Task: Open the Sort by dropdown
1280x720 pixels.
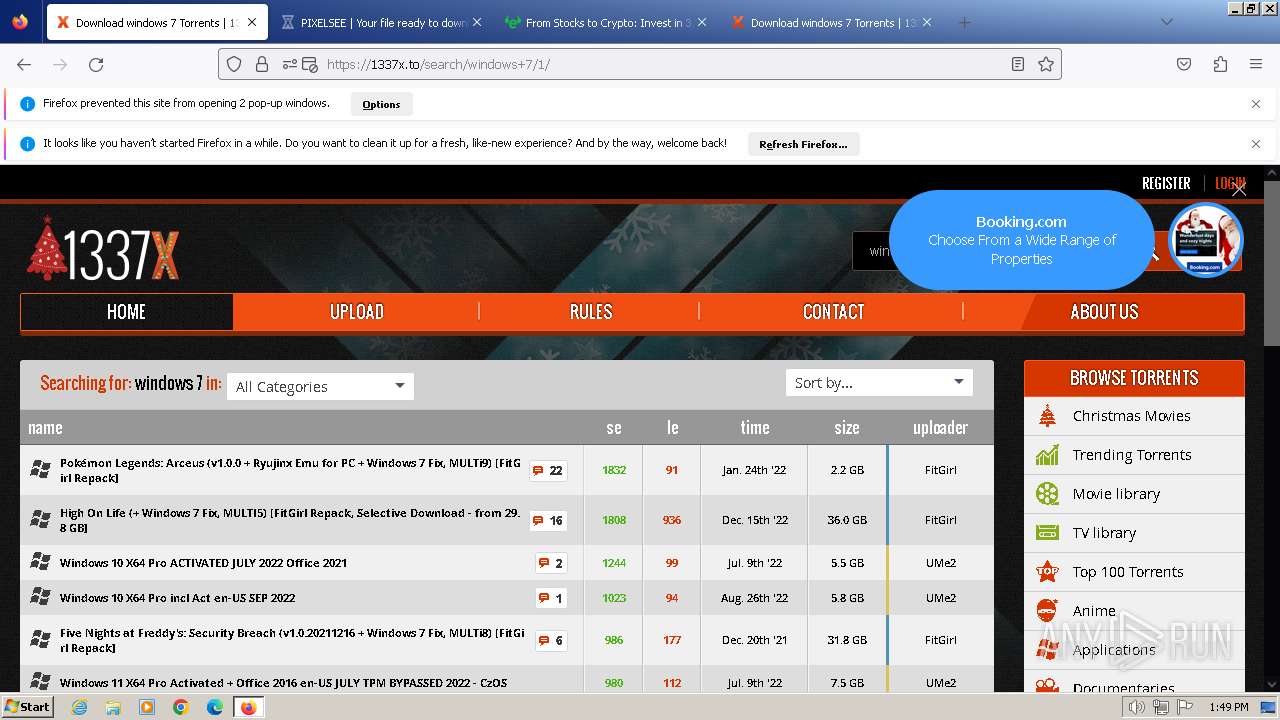Action: (879, 382)
